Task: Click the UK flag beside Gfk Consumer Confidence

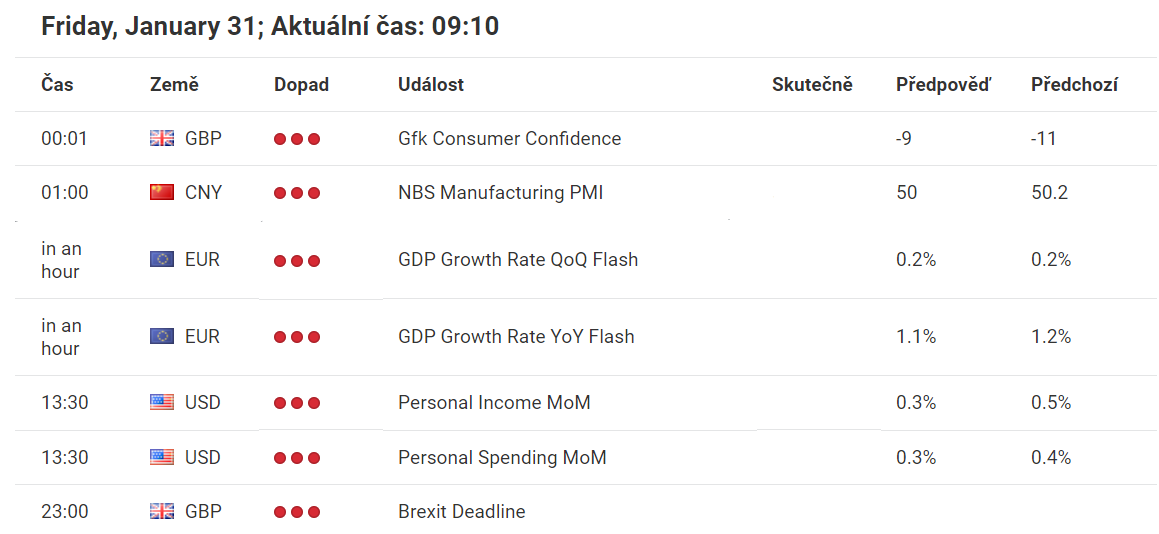Action: 162,138
